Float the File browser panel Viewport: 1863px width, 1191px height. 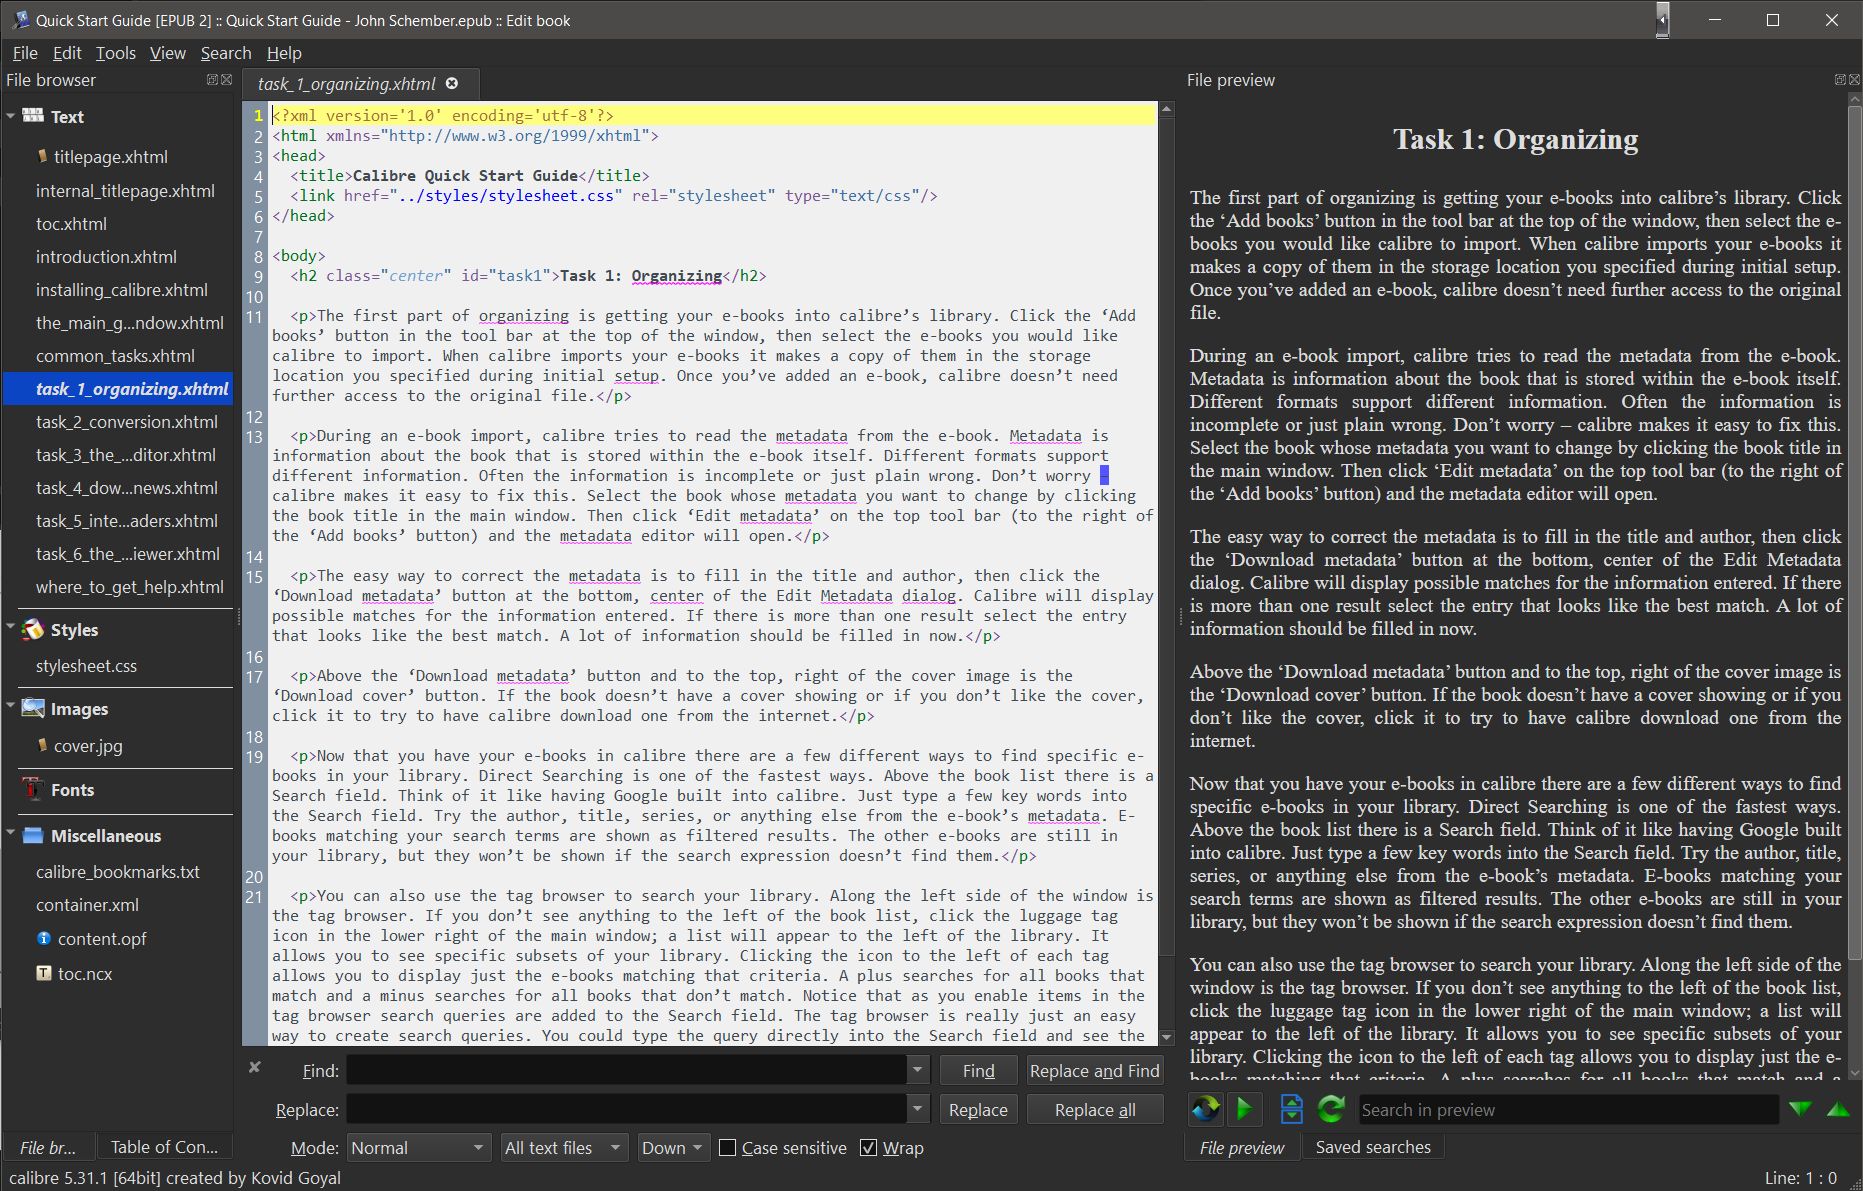point(212,80)
